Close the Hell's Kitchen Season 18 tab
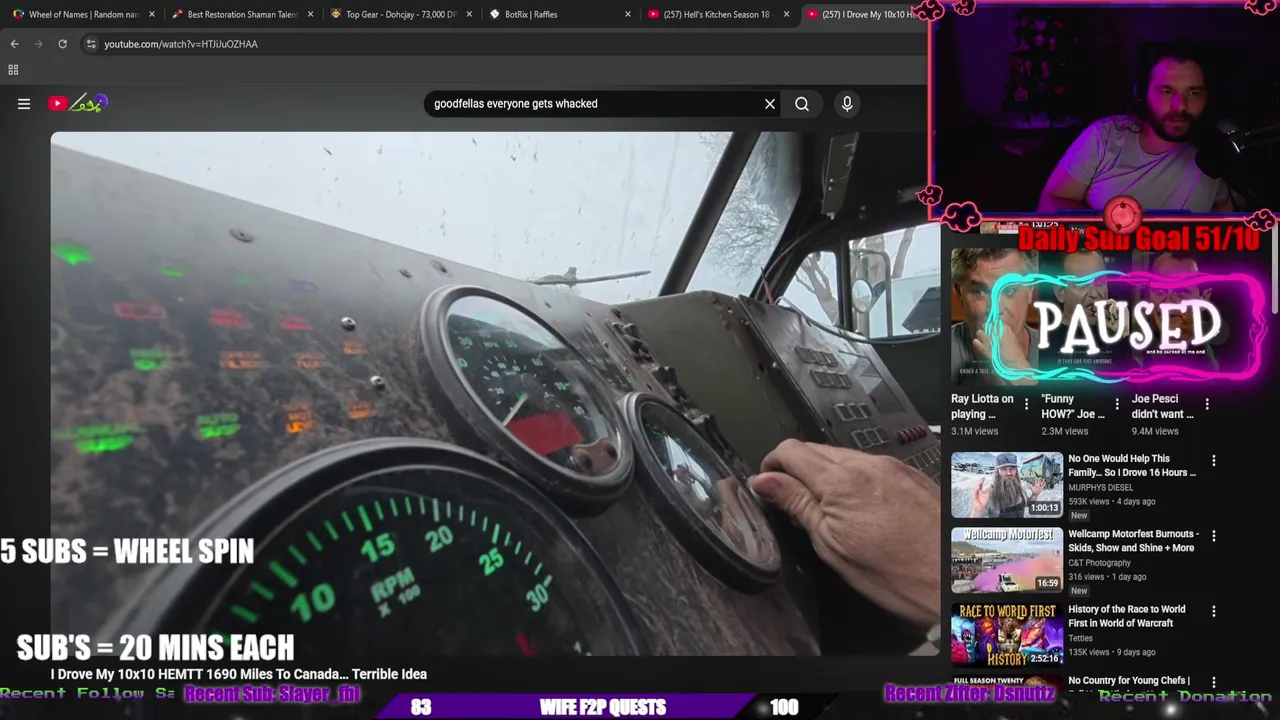The width and height of the screenshot is (1280, 720). click(x=787, y=14)
